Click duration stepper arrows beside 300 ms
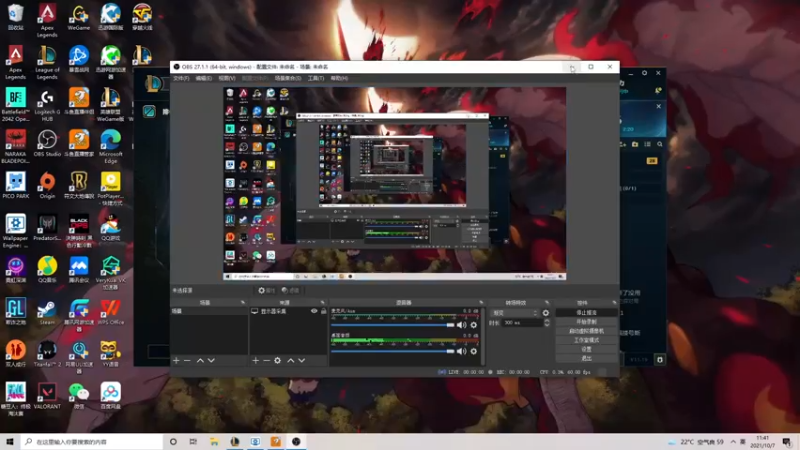The image size is (800, 450). coord(546,323)
